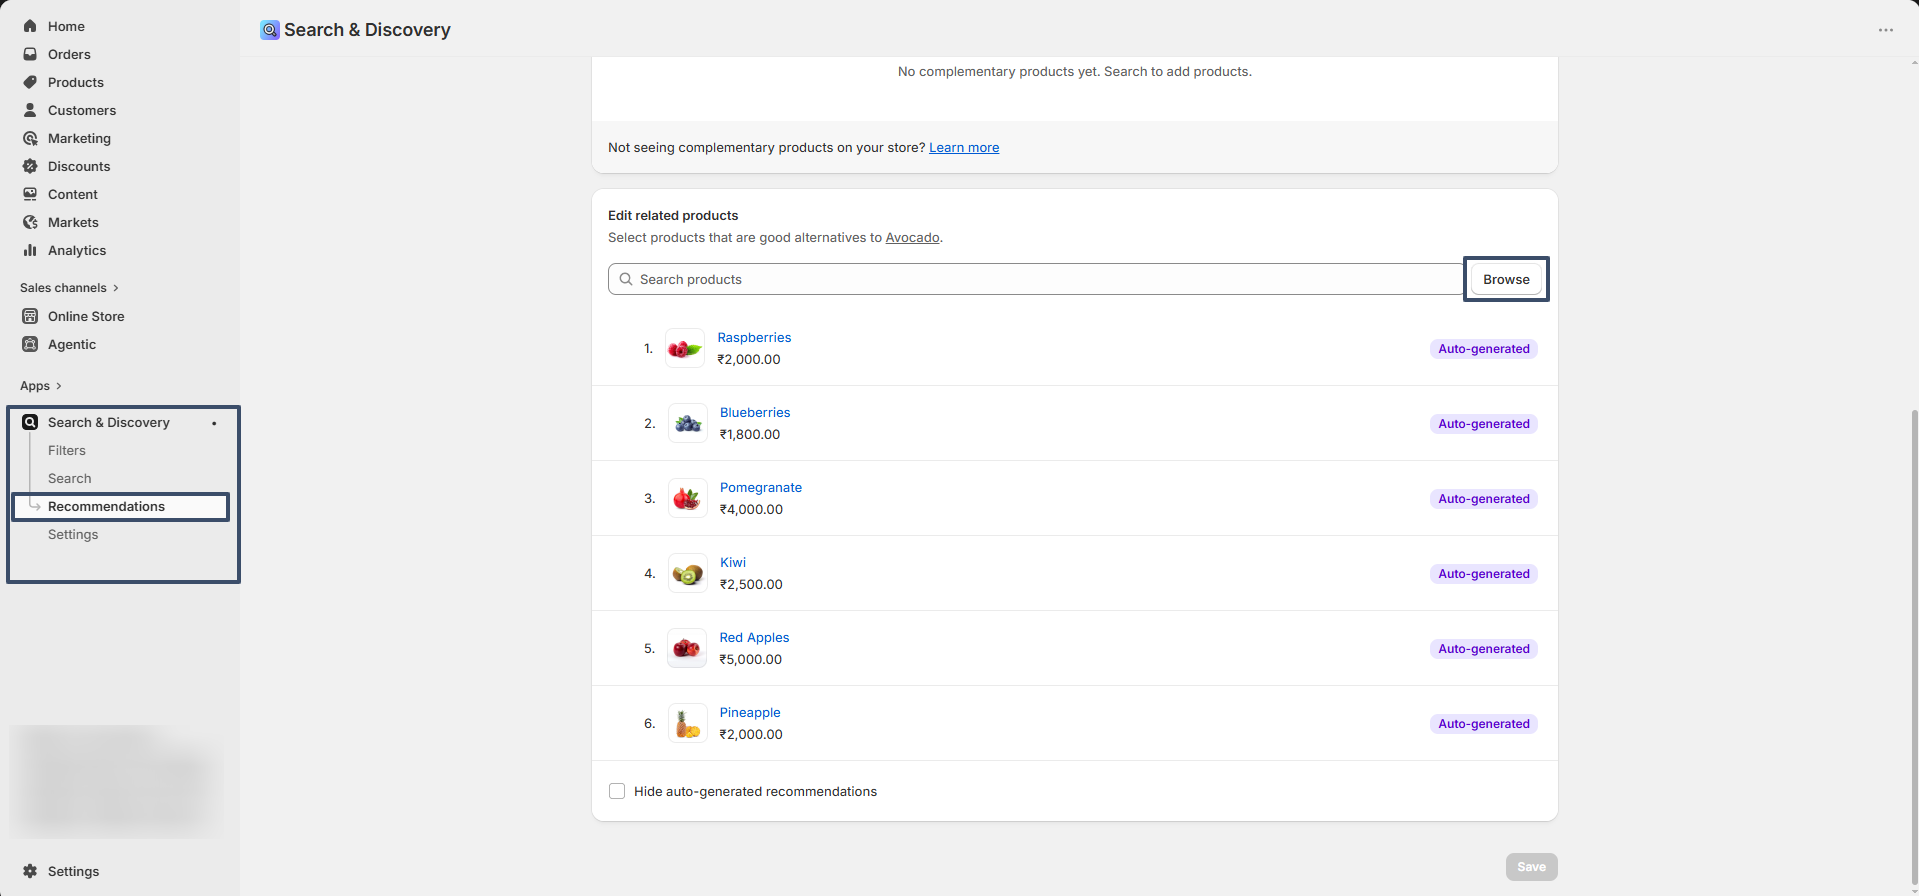Image resolution: width=1919 pixels, height=896 pixels.
Task: Click the Red Apples product thumbnail
Action: (687, 648)
